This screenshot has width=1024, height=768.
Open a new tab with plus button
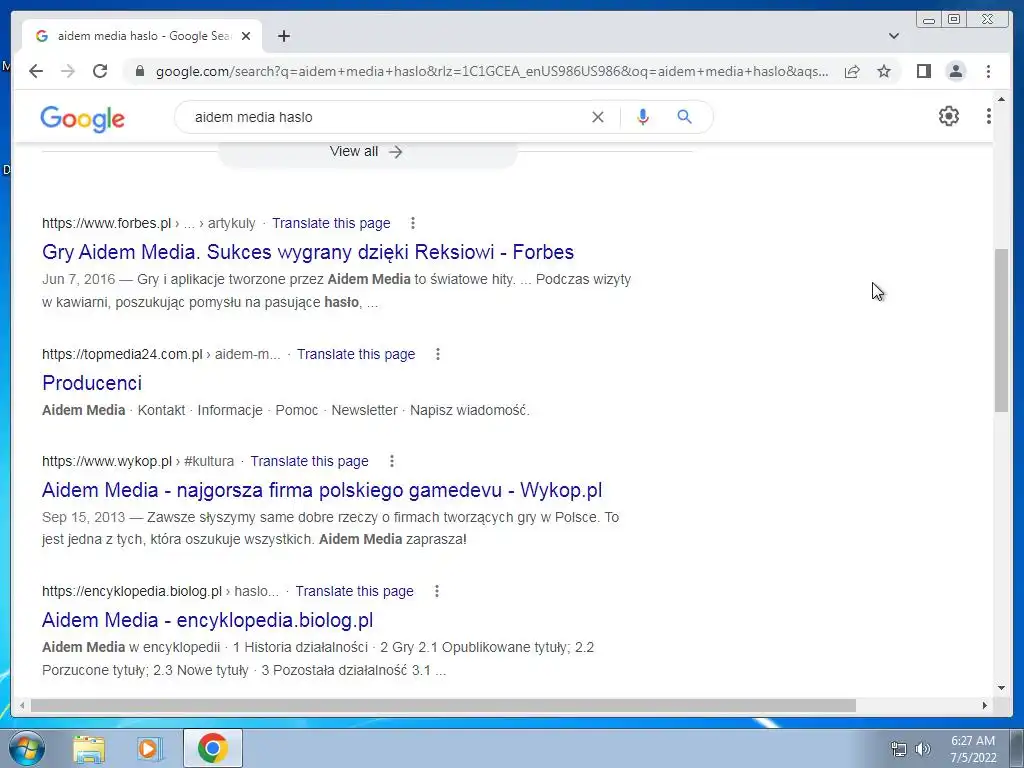[283, 36]
